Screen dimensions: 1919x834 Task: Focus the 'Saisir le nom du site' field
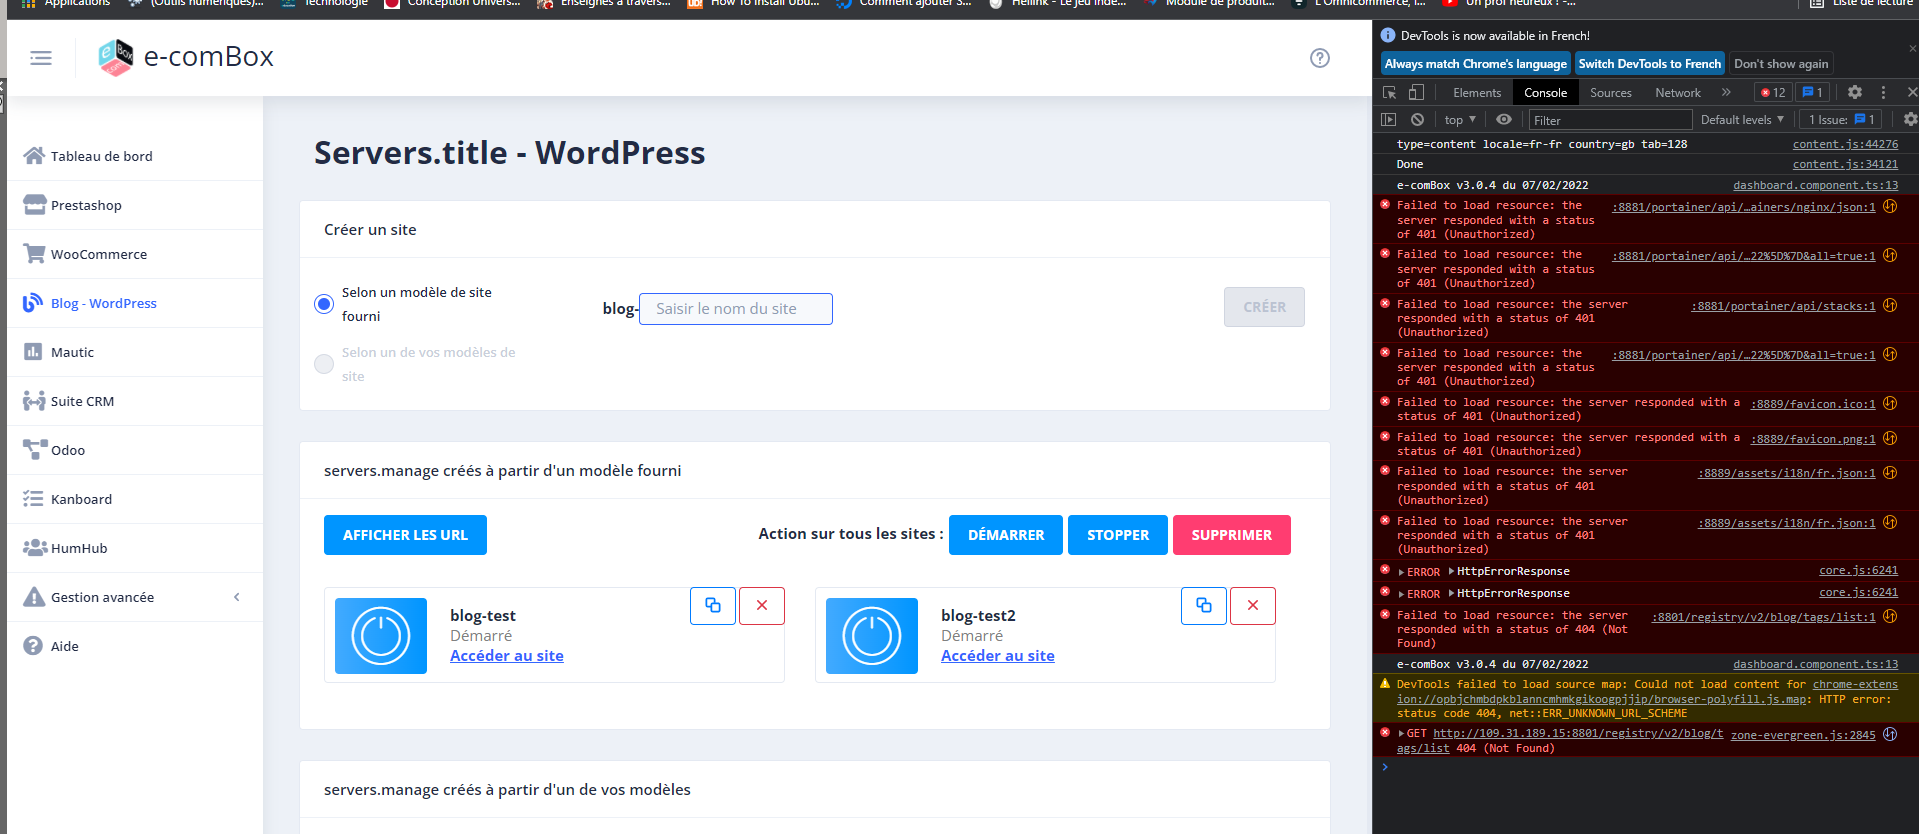click(x=736, y=309)
